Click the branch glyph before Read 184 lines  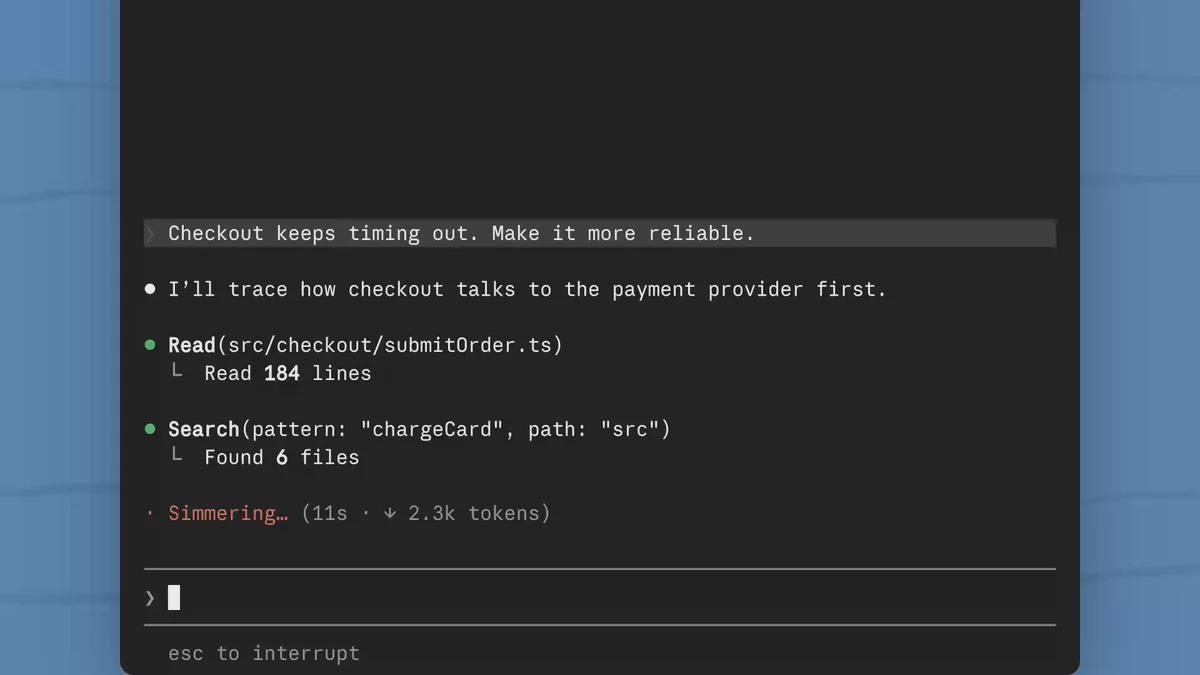(x=176, y=371)
